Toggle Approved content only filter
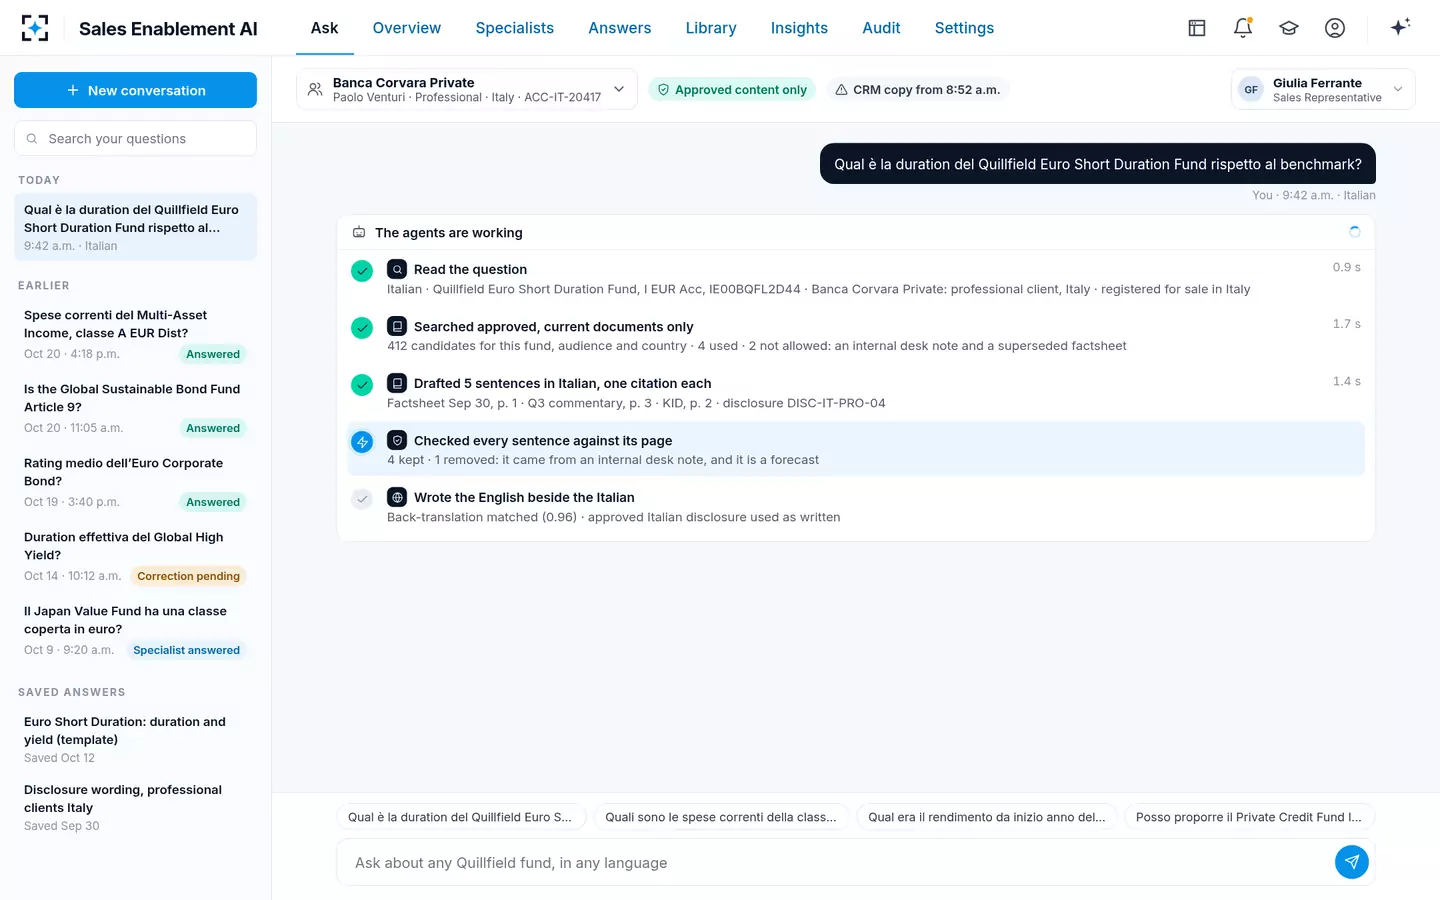1440x900 pixels. click(732, 90)
